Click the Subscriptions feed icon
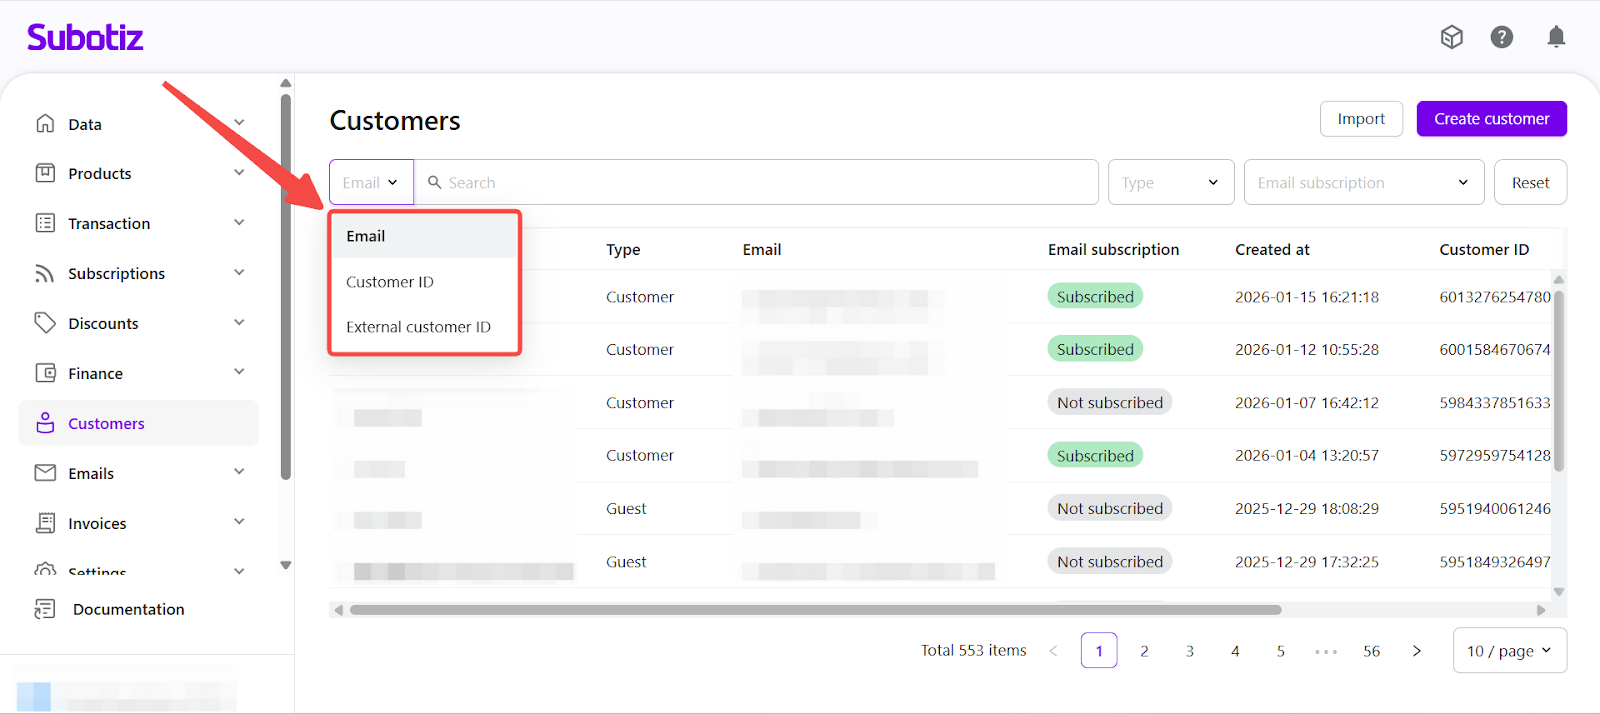1600x714 pixels. pyautogui.click(x=45, y=273)
